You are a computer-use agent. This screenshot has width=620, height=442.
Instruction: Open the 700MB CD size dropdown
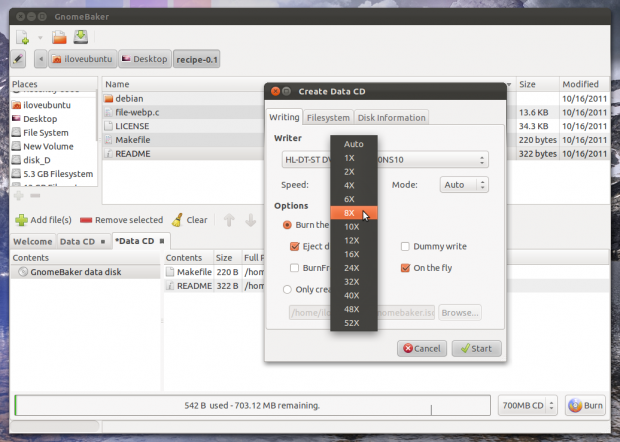coord(527,405)
